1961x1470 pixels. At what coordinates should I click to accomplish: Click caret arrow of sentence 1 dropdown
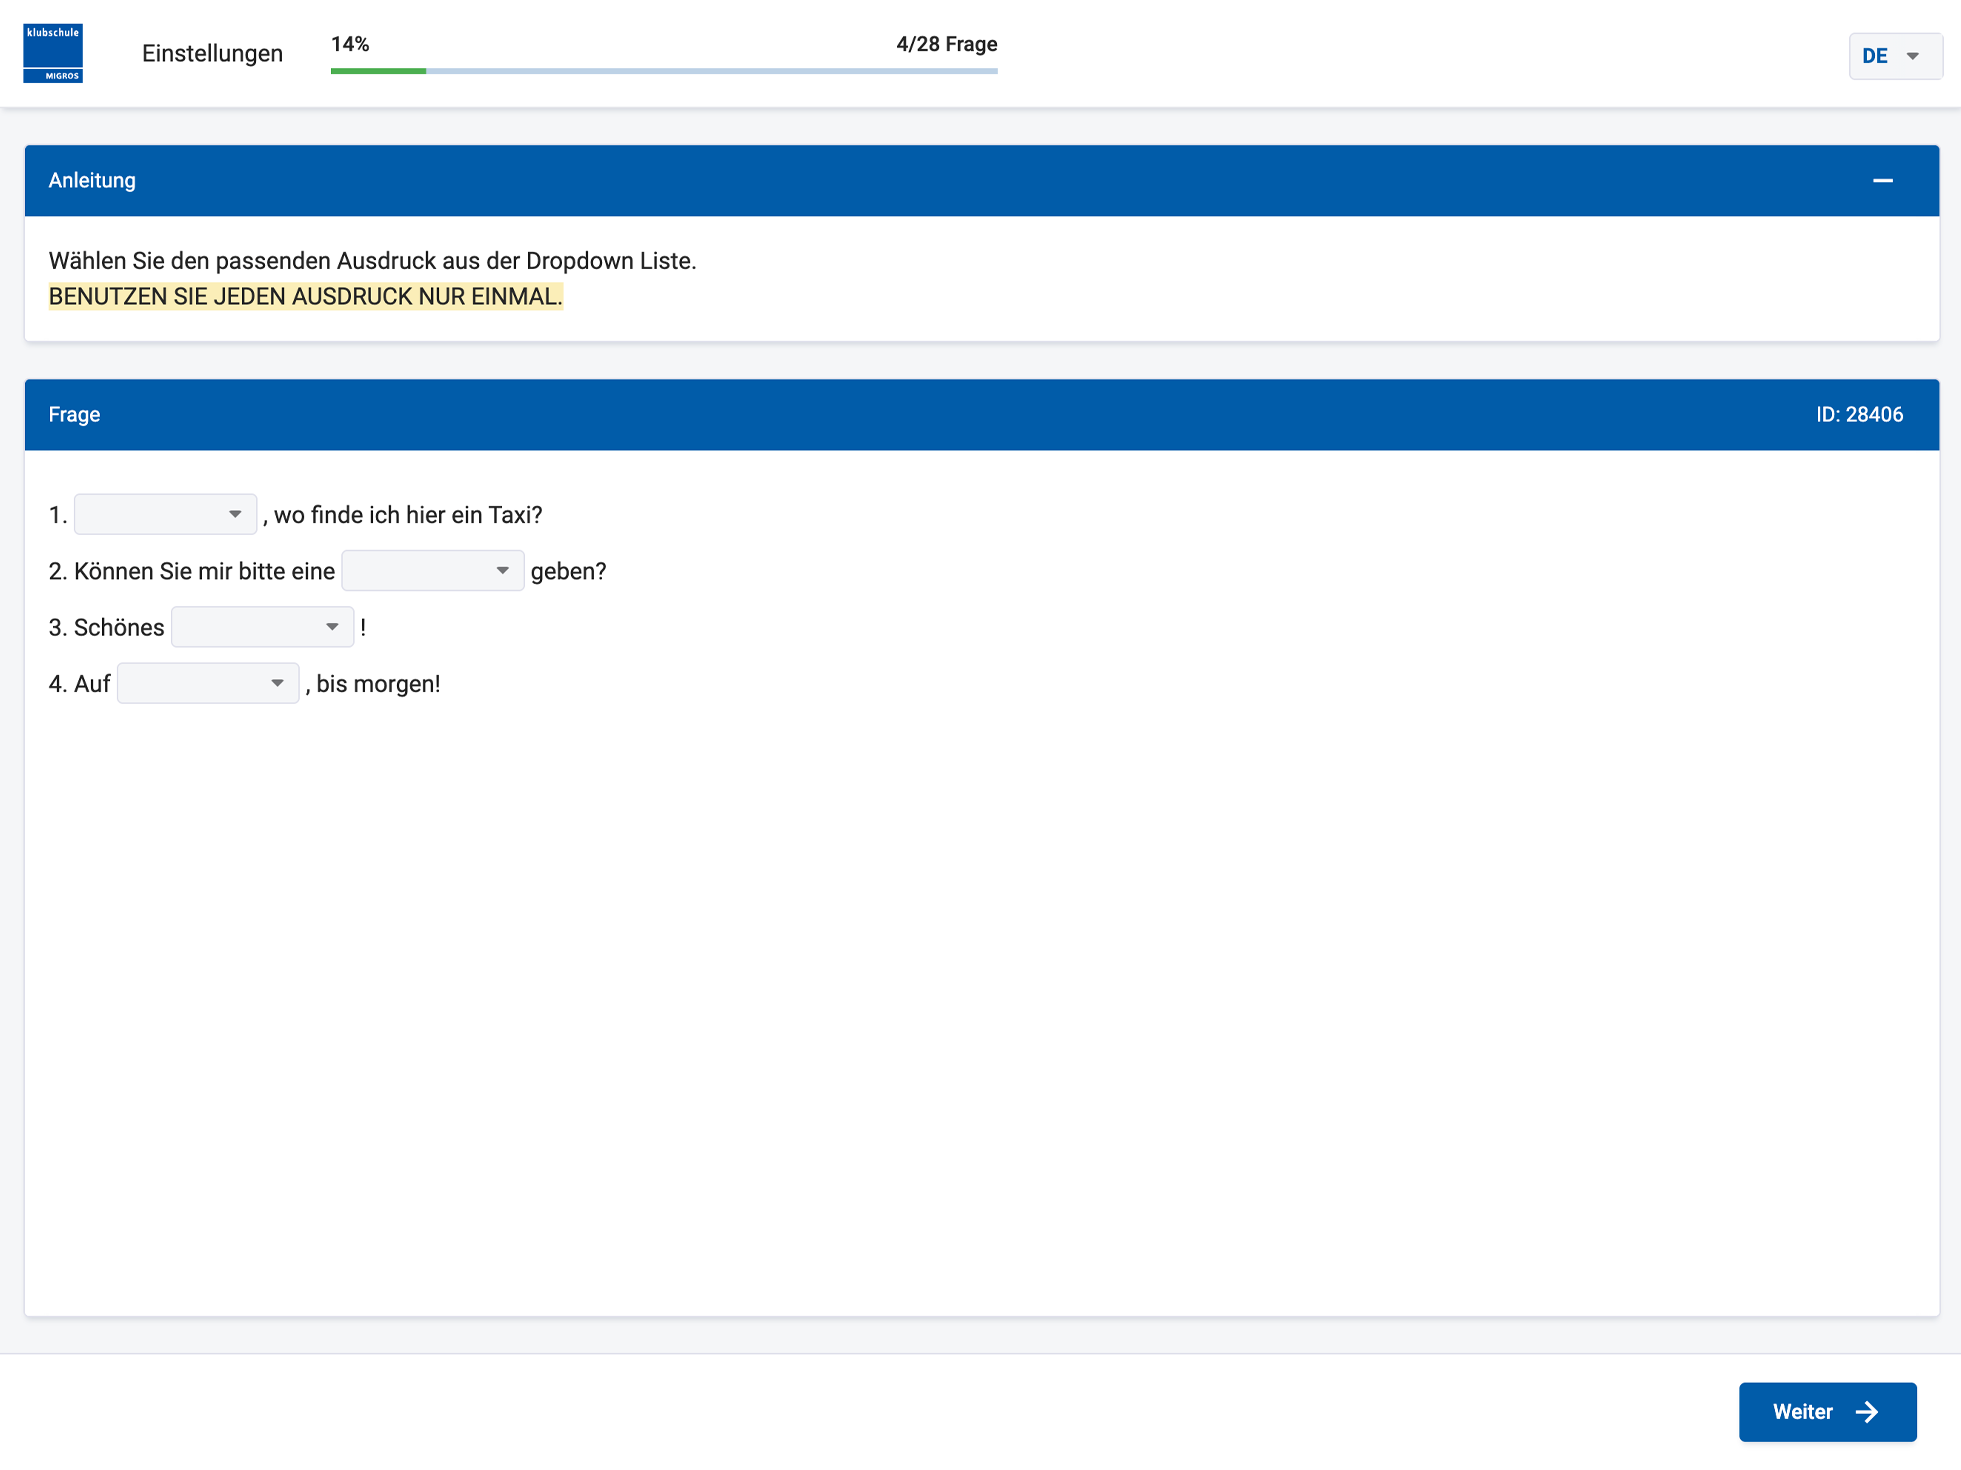click(x=235, y=514)
